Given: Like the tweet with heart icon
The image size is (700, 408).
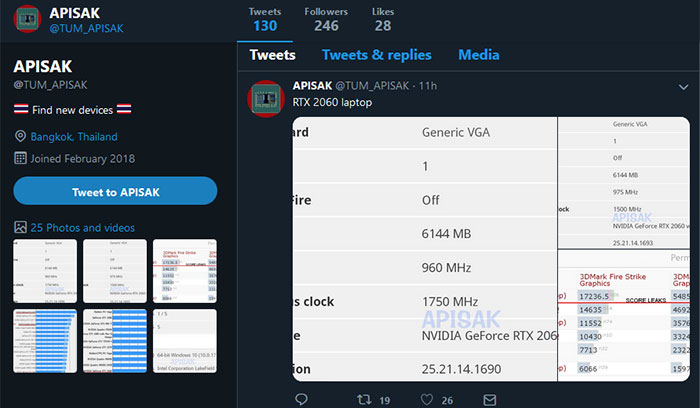Looking at the screenshot, I should click(427, 400).
